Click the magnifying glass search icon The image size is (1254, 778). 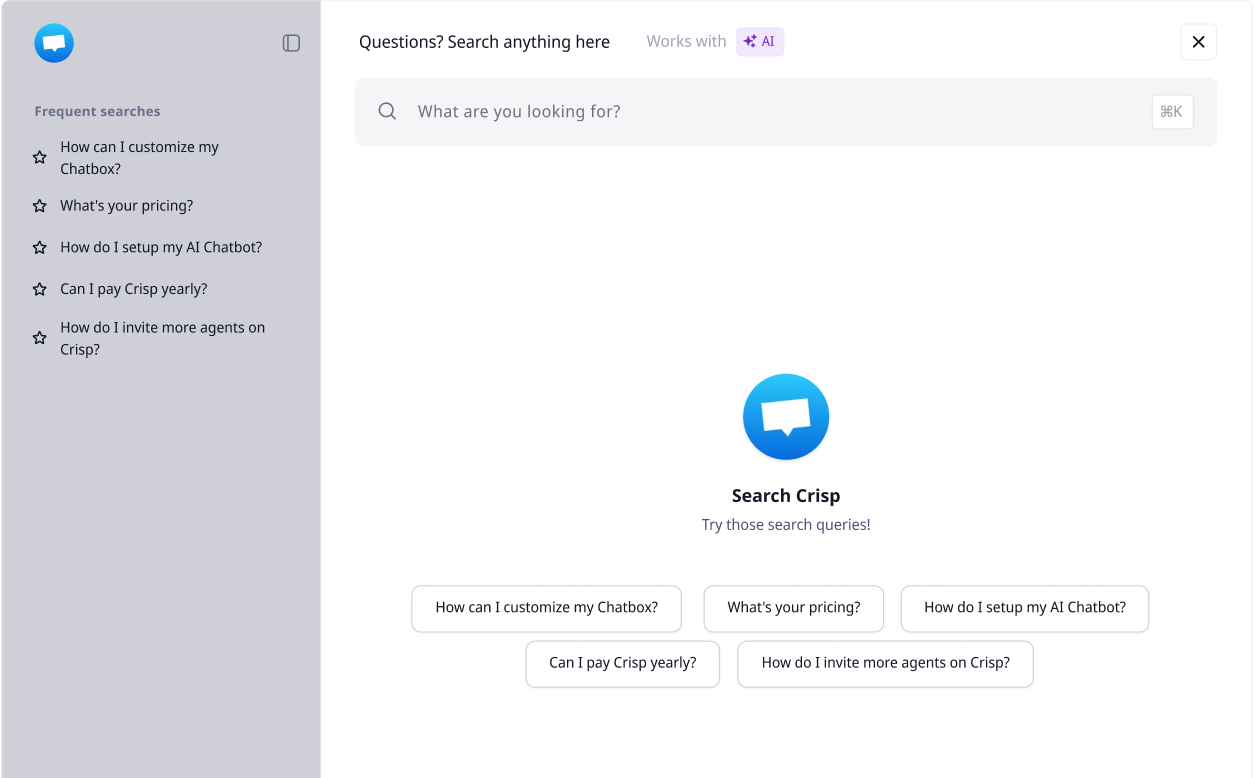pyautogui.click(x=387, y=111)
